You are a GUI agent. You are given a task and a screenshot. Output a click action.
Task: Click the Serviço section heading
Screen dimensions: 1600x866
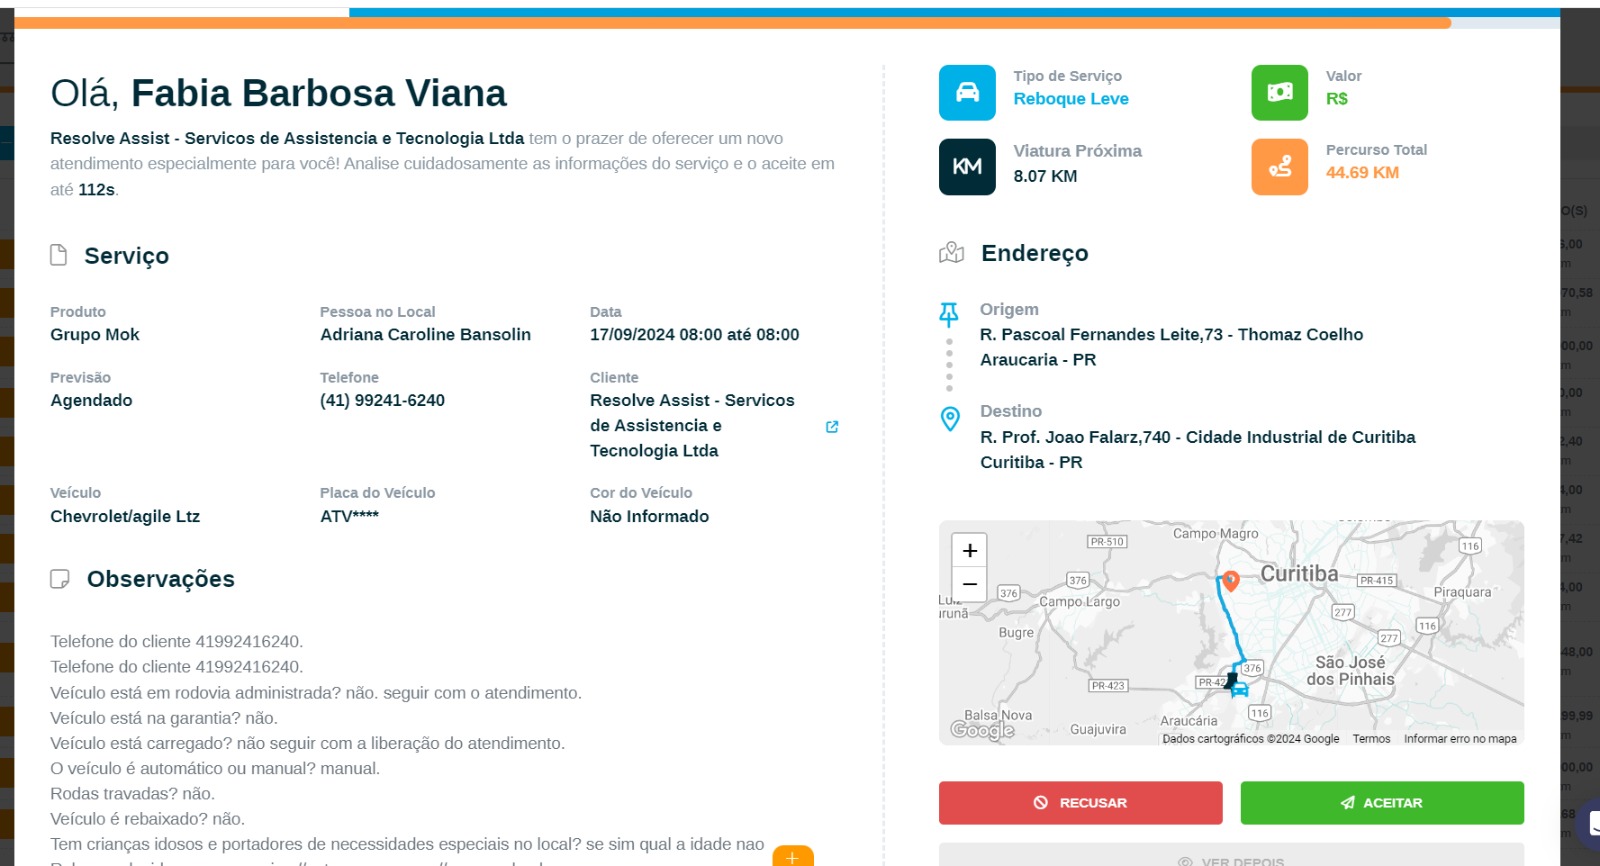[x=127, y=256]
